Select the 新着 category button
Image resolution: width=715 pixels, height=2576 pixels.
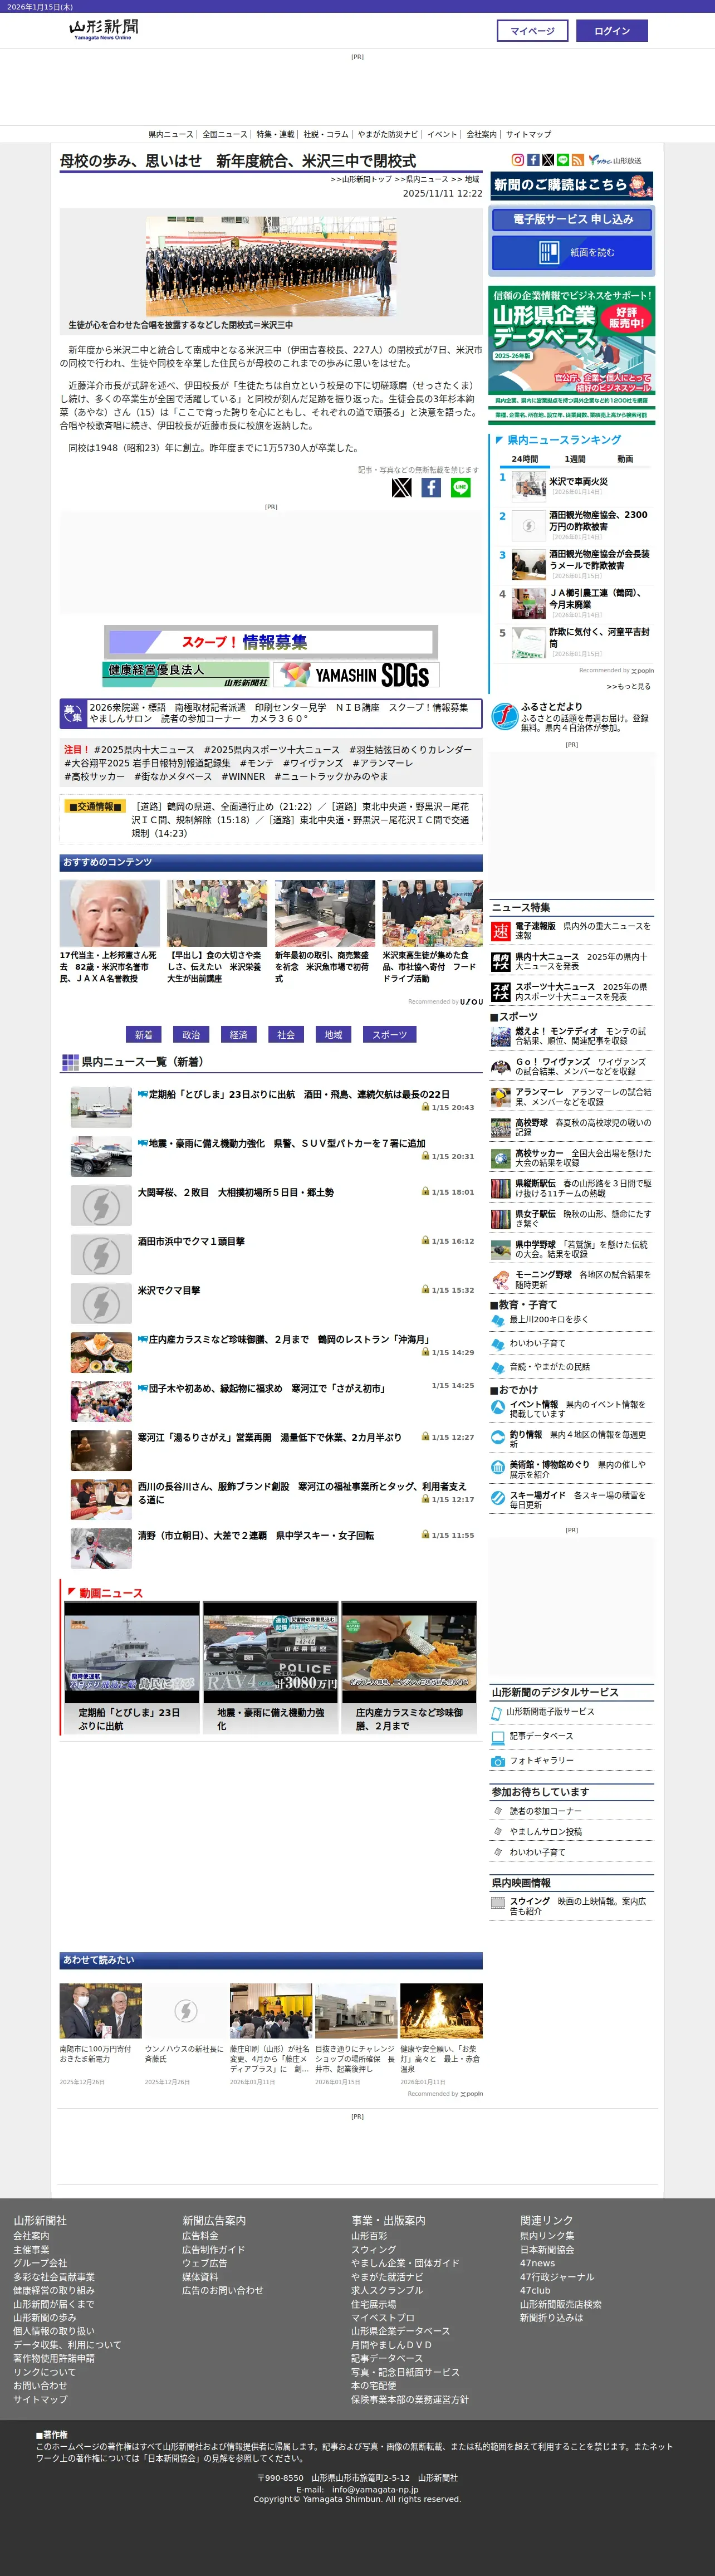click(x=144, y=1035)
